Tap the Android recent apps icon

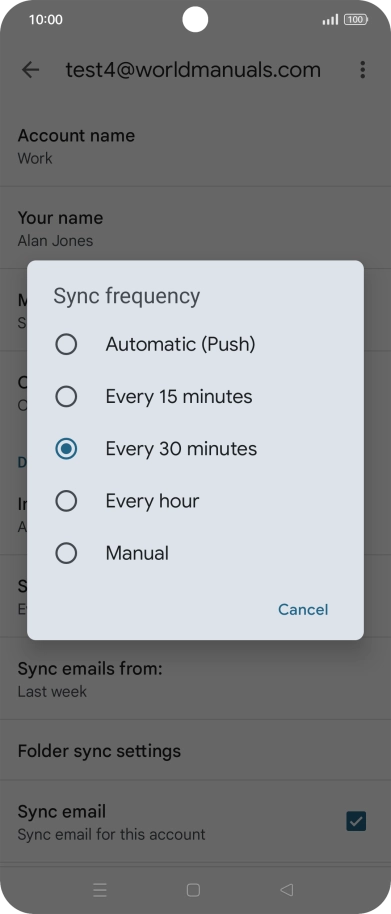click(100, 890)
